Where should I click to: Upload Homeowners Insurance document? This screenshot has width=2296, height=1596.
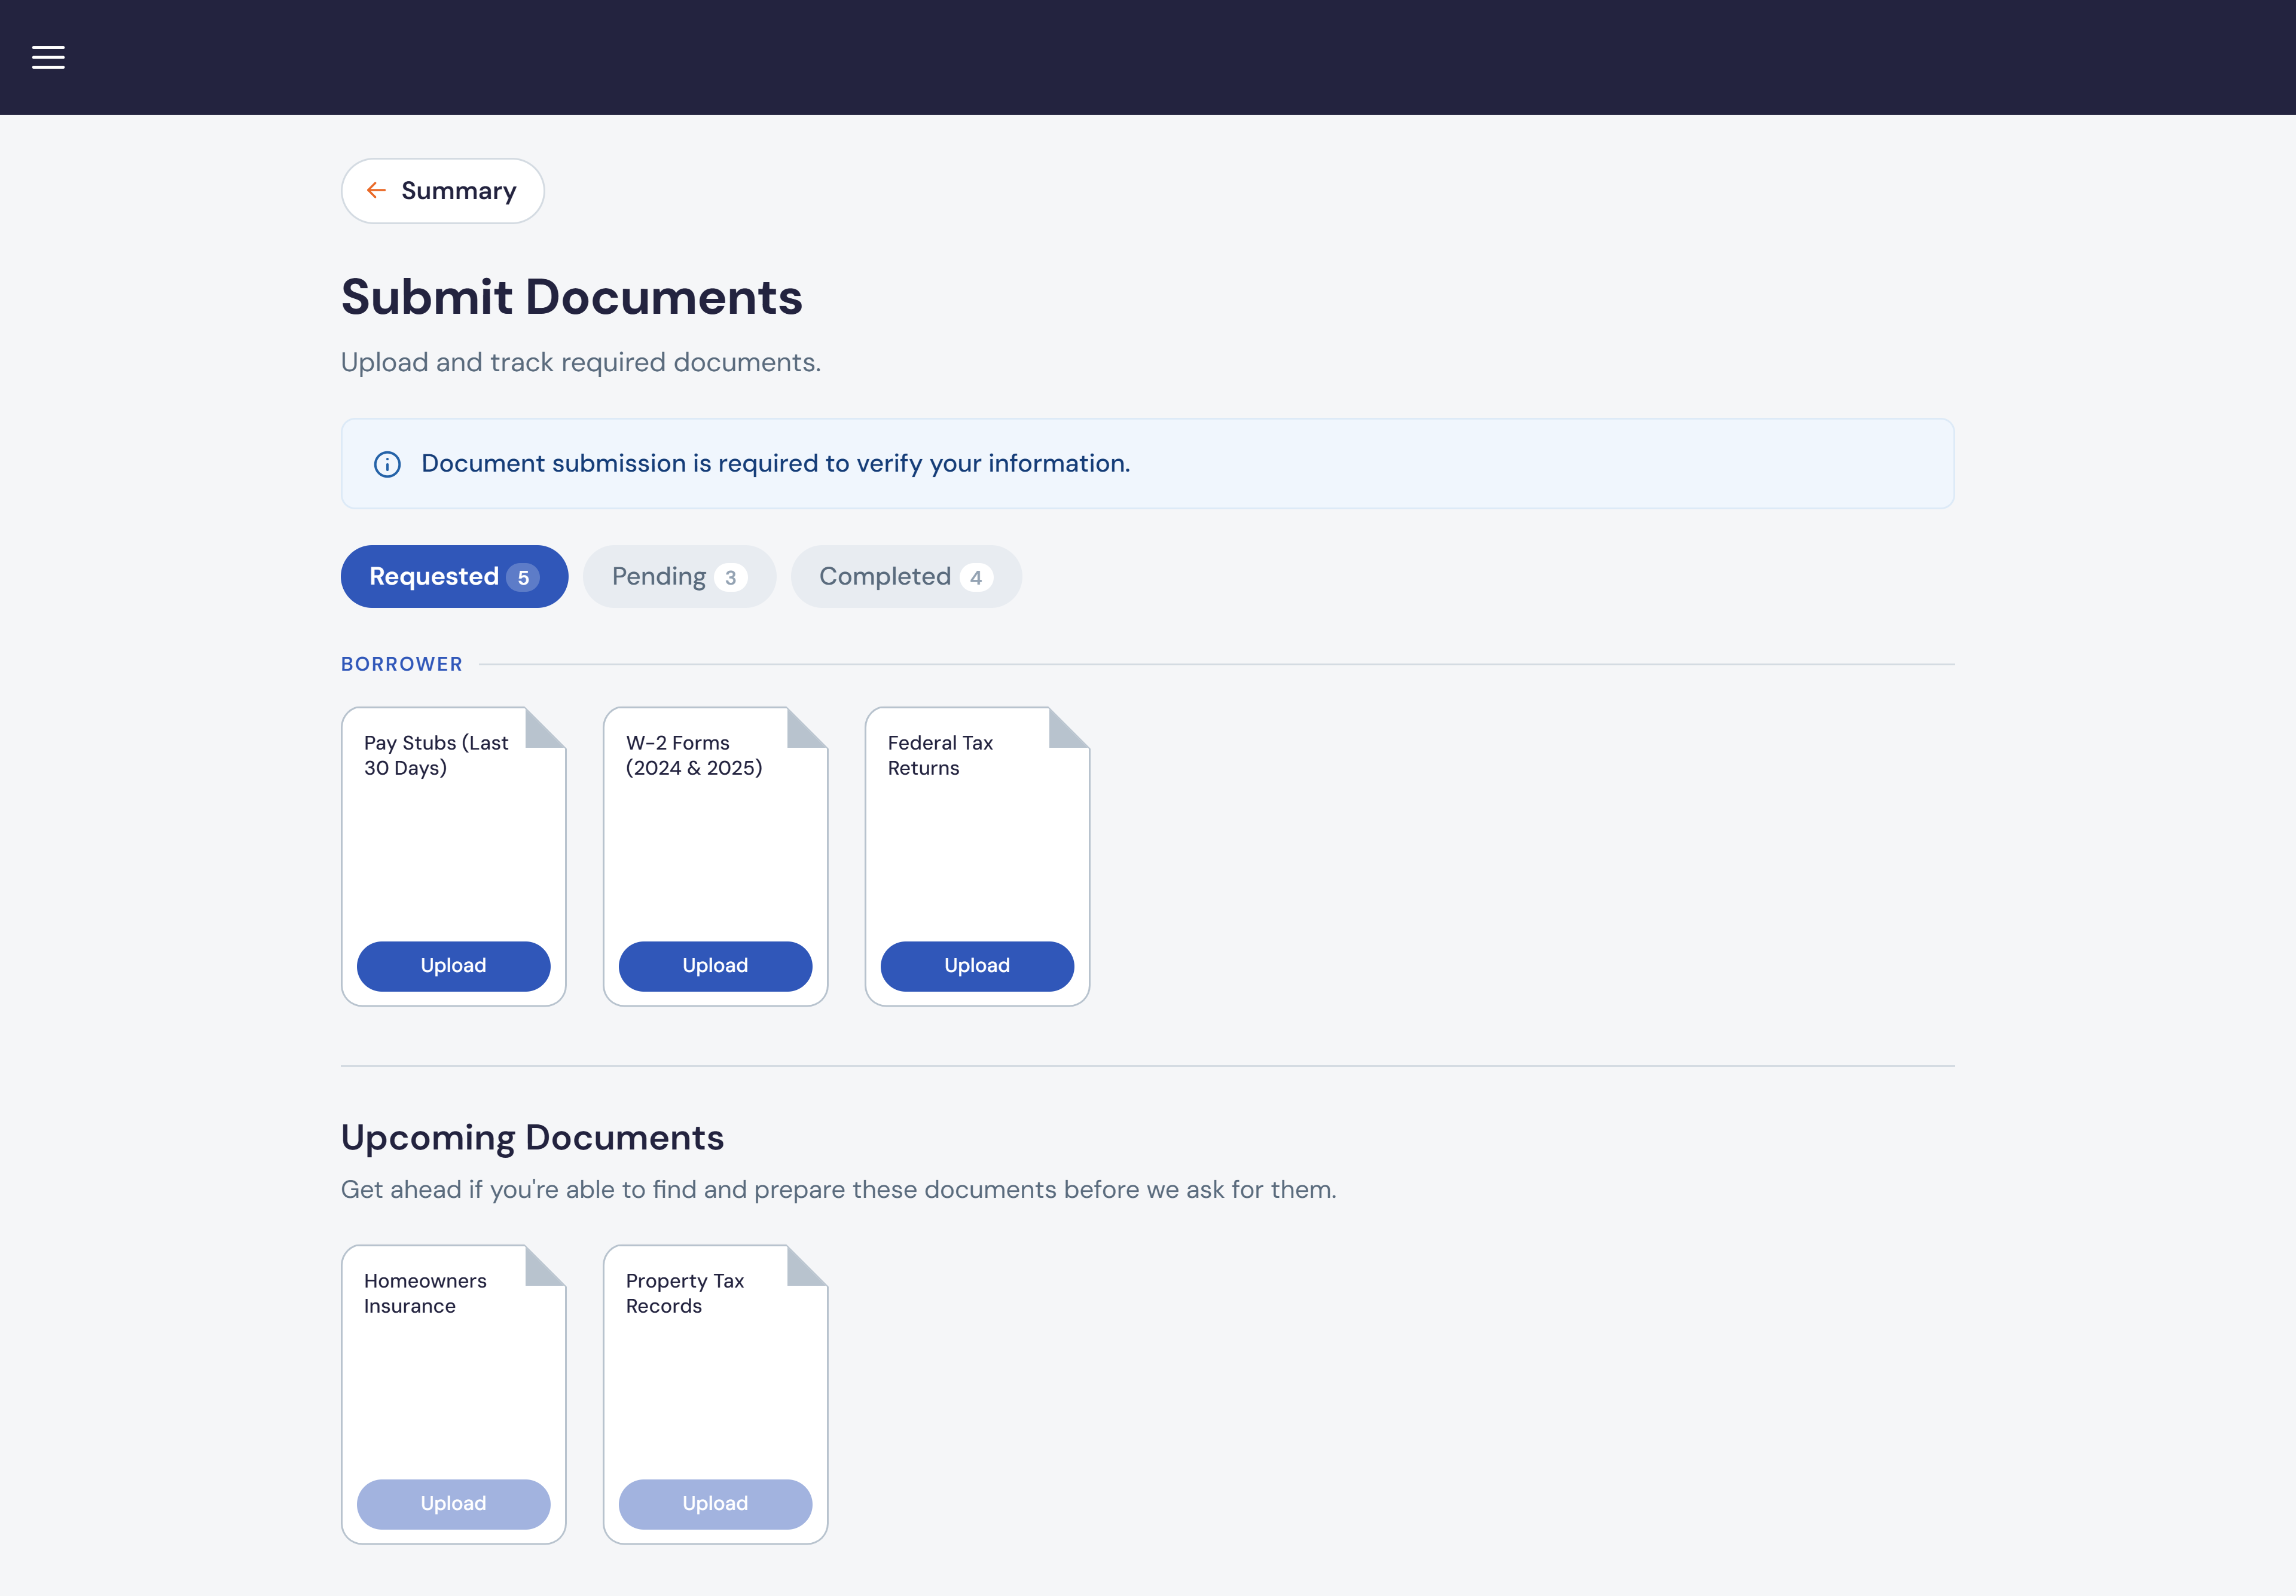coord(453,1504)
